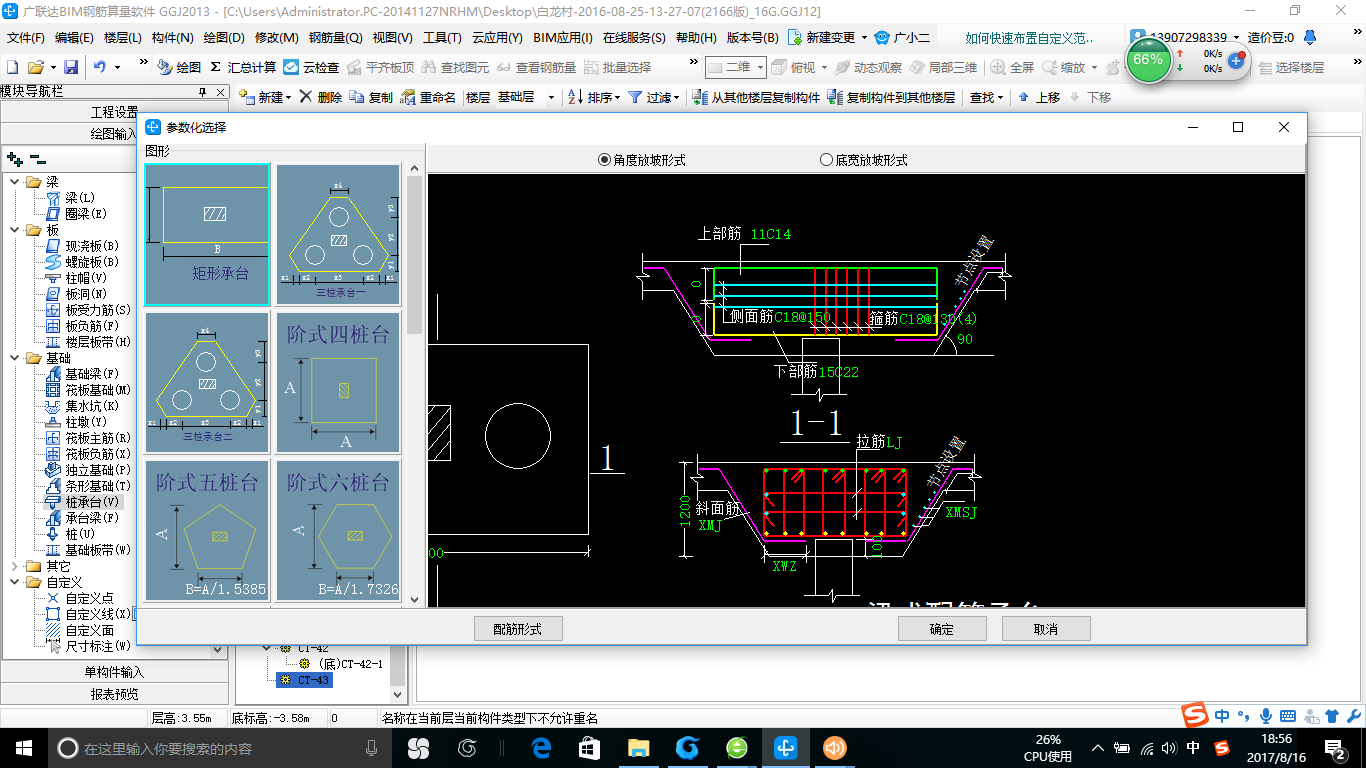Viewport: 1366px width, 768px height.
Task: Click 确定 button in dialog
Action: pyautogui.click(x=942, y=629)
